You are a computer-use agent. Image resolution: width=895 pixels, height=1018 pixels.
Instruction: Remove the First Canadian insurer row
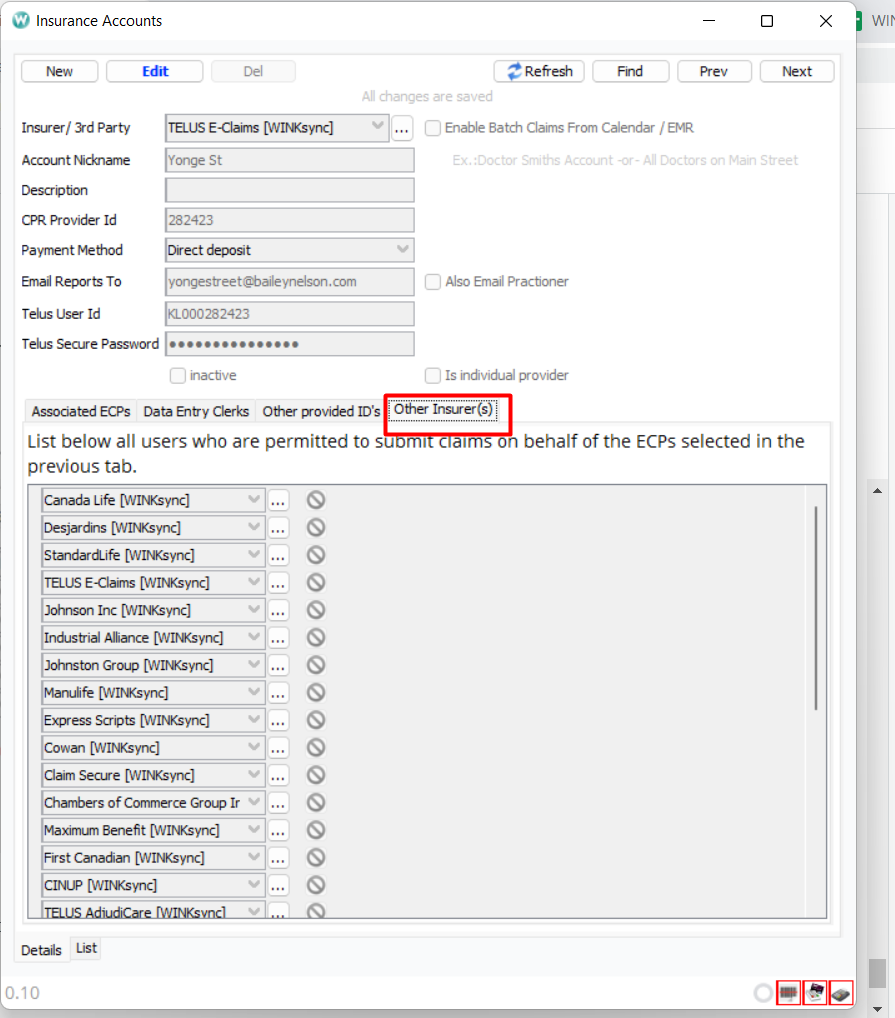[316, 858]
